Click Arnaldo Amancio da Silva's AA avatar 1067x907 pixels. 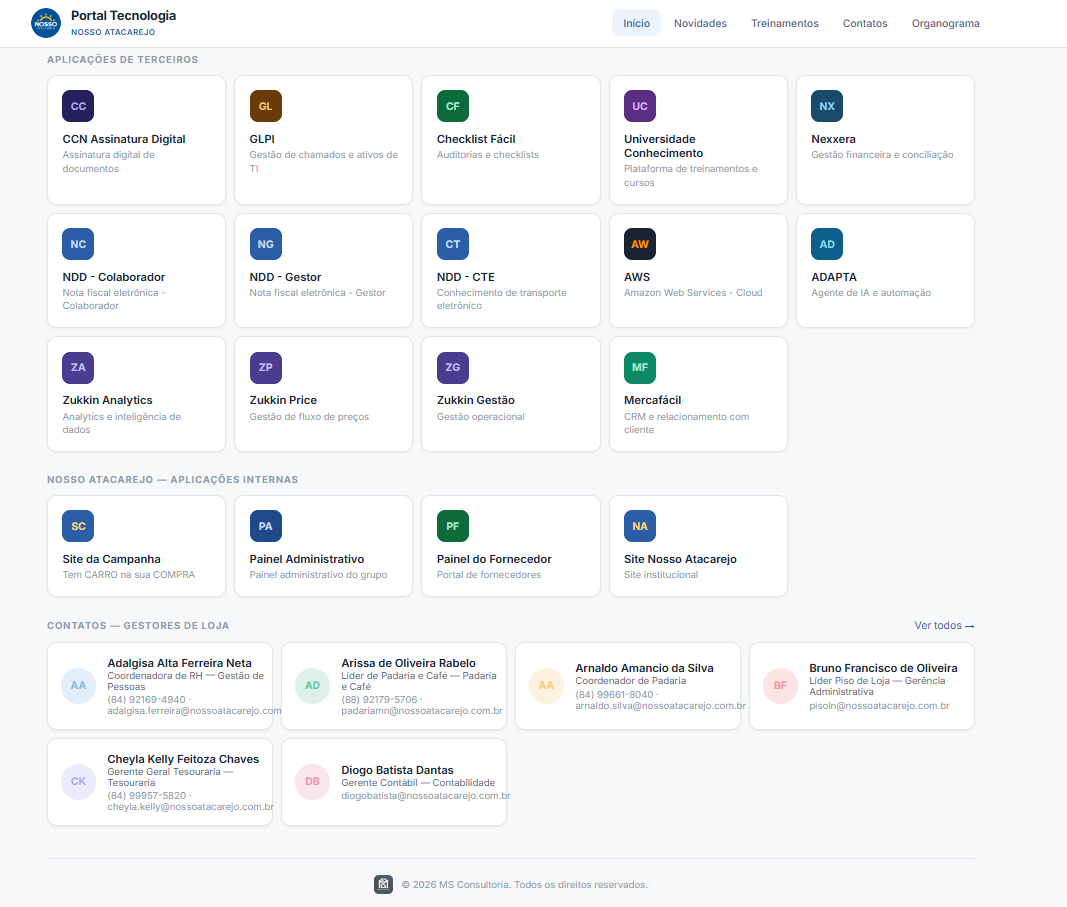546,686
